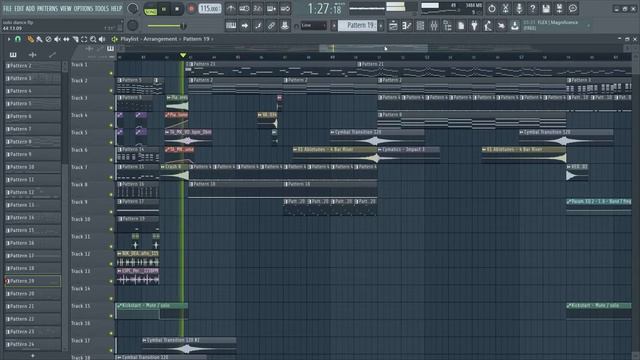Mute Track 12 with its green dot
Image resolution: width=640 pixels, height=360 pixels.
coord(111,264)
